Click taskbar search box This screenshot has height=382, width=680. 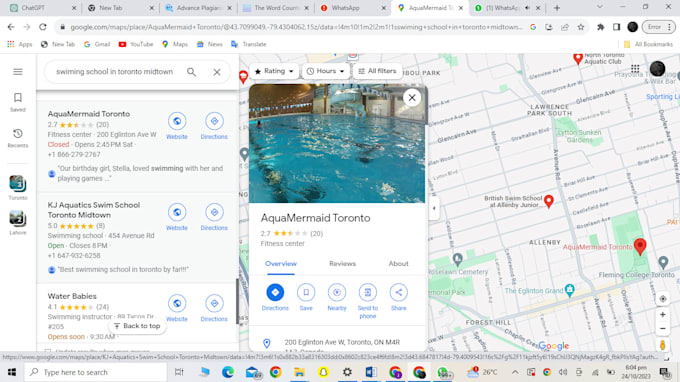[95, 372]
